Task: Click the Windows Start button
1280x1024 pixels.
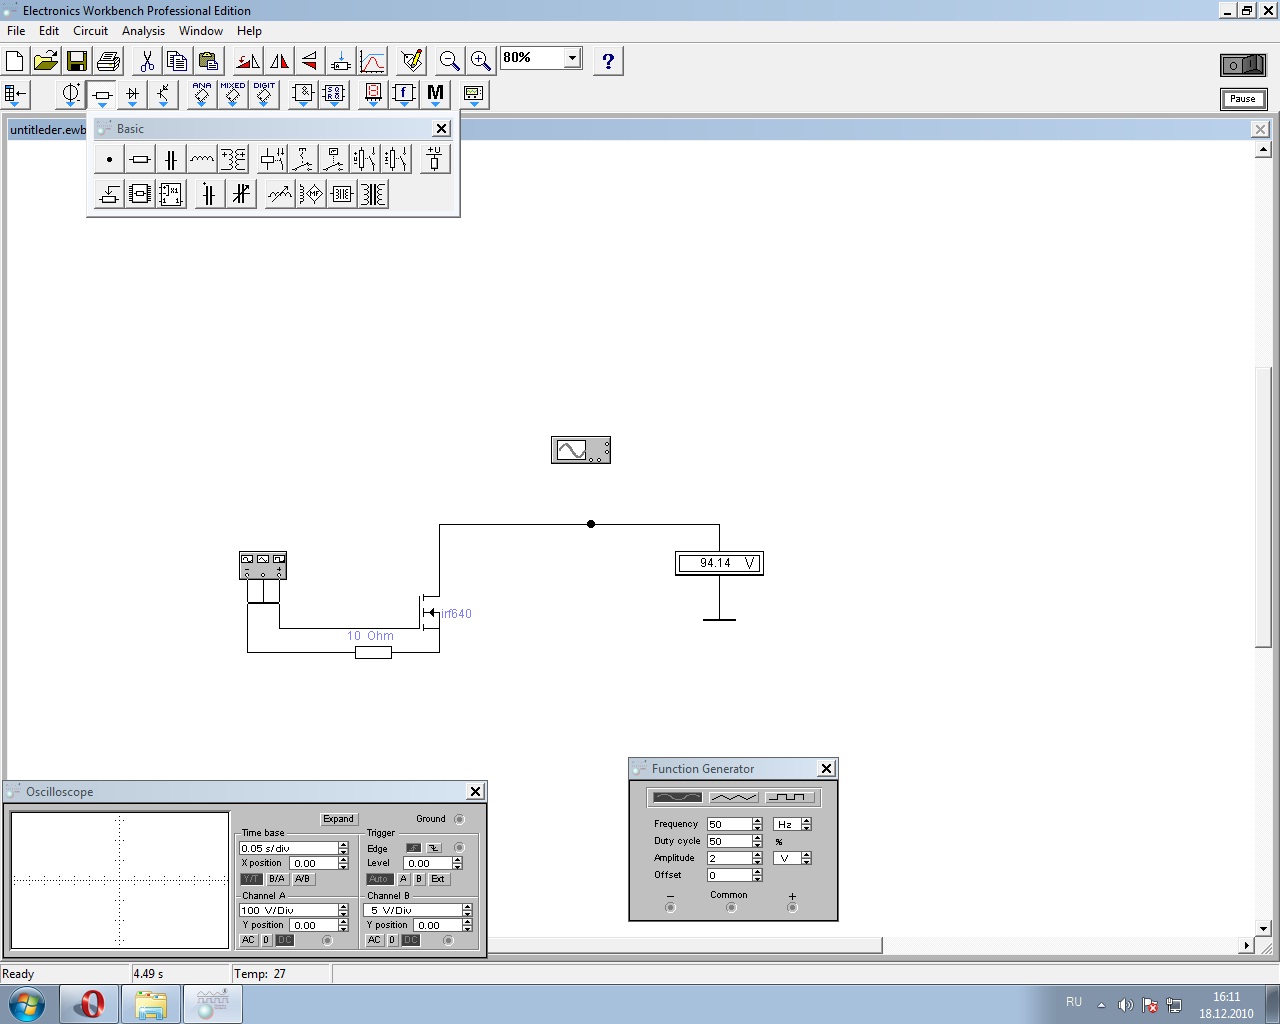Action: [27, 1004]
